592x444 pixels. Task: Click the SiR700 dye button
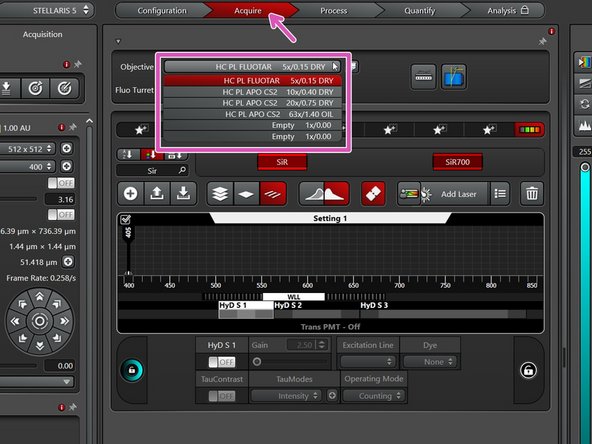pos(457,162)
